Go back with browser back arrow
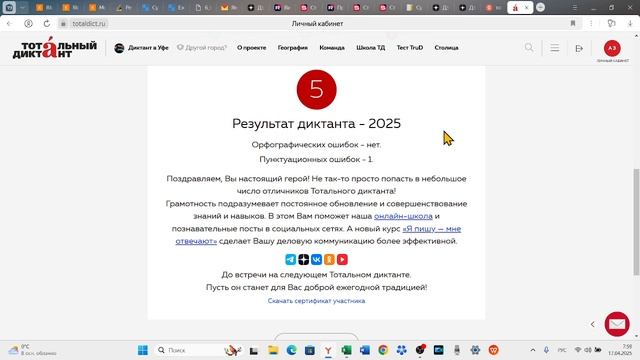This screenshot has height=360, width=640. [9, 24]
